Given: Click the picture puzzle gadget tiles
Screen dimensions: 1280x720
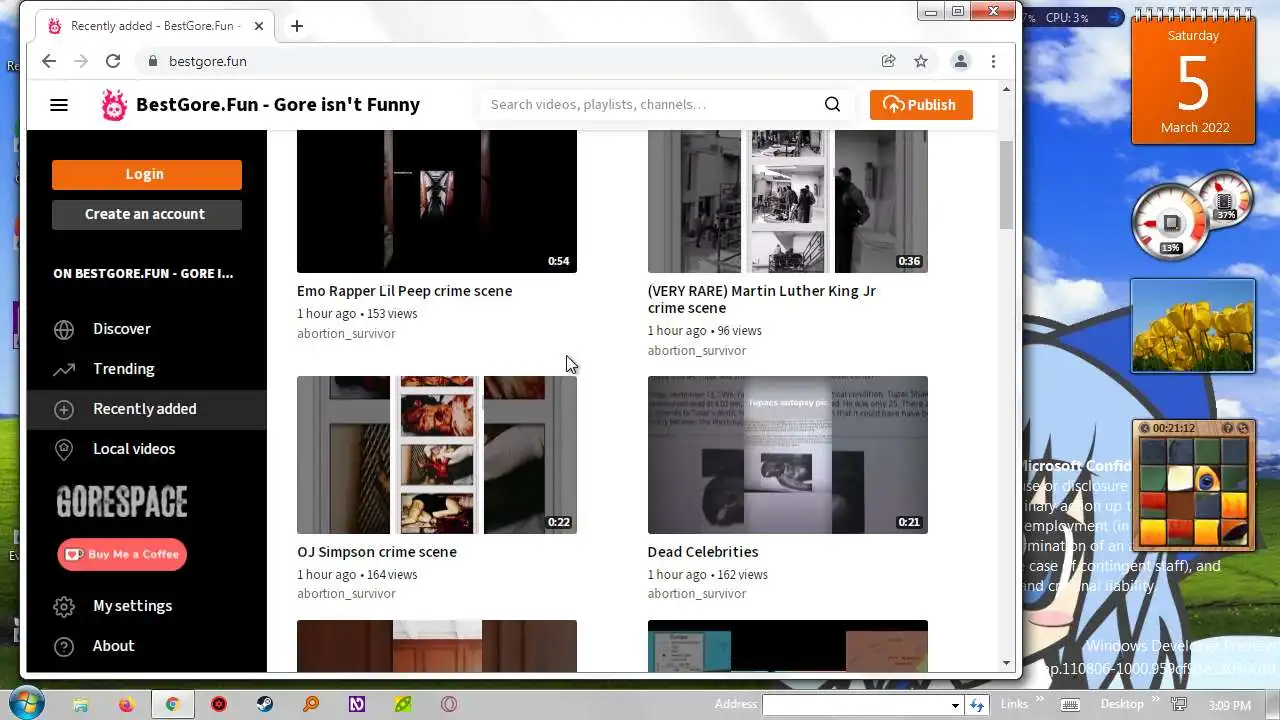Looking at the screenshot, I should click(x=1193, y=490).
